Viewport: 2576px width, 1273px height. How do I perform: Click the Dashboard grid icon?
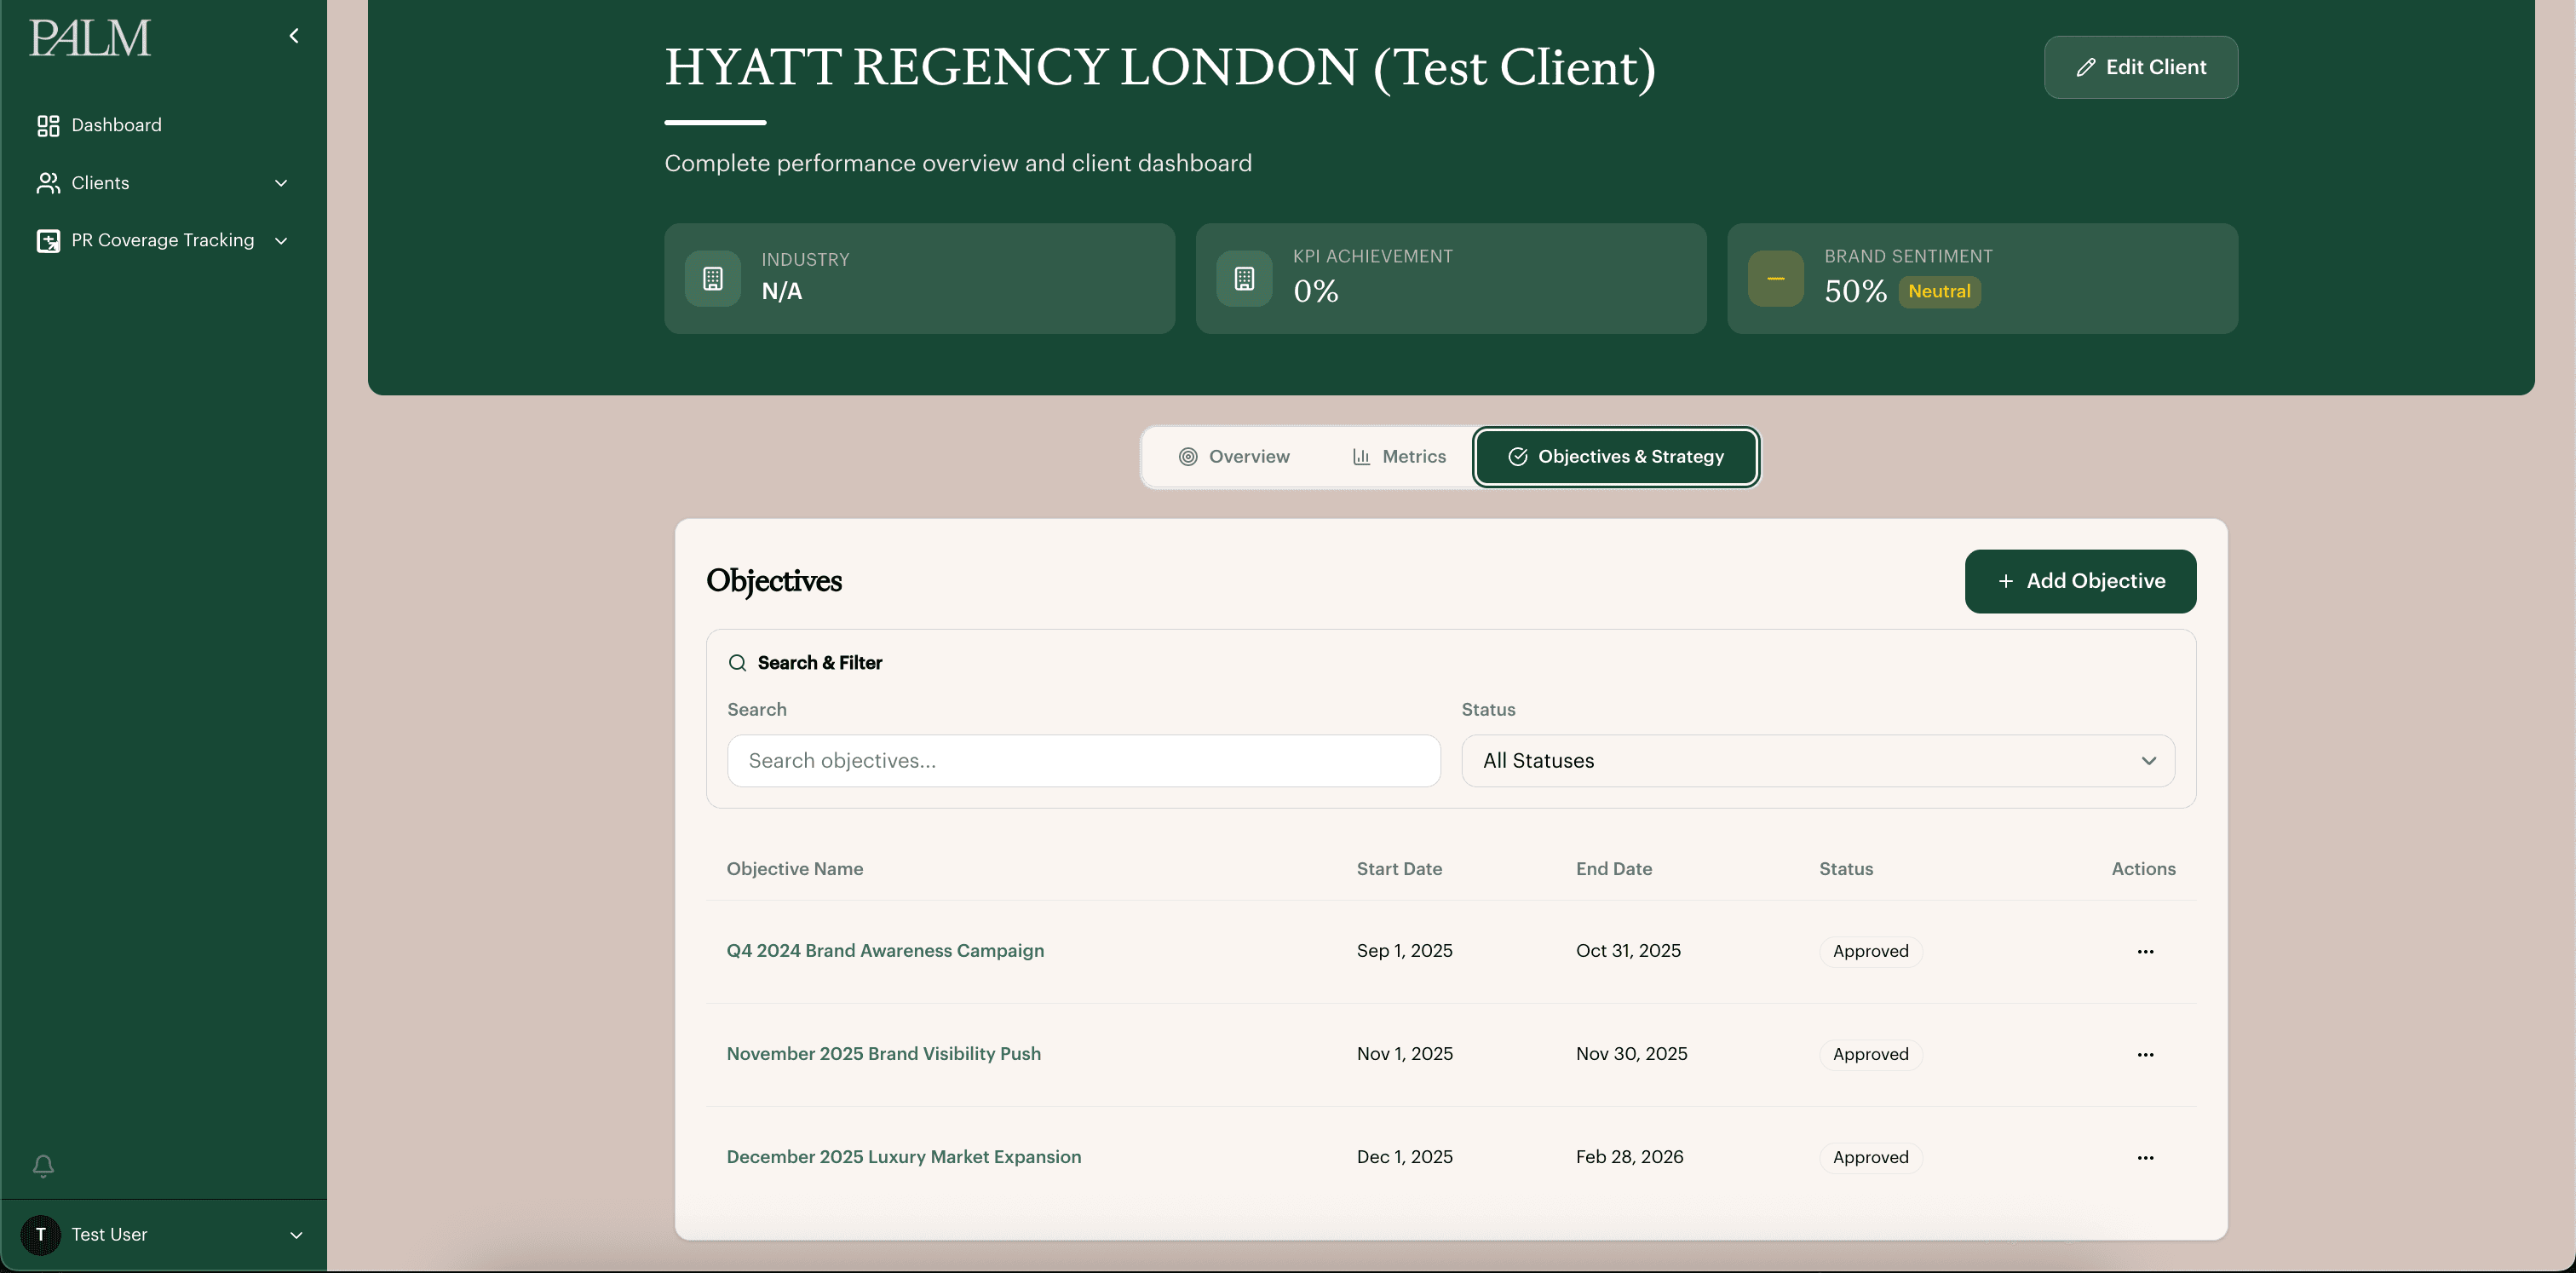[48, 125]
